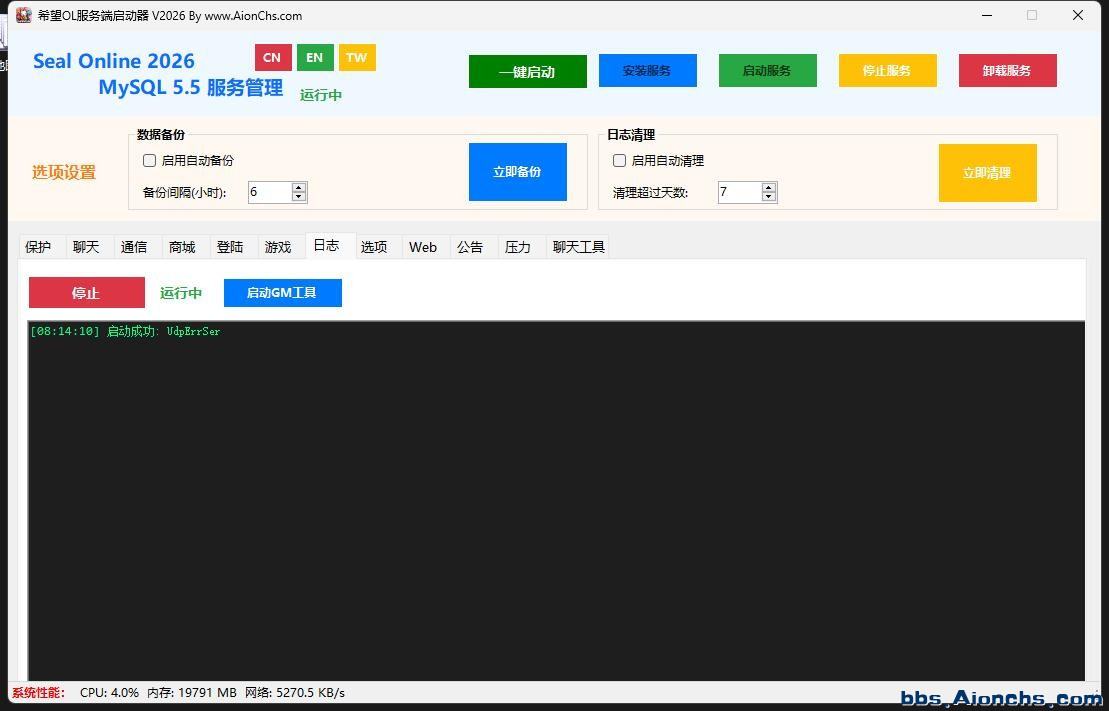Viewport: 1109px width, 711px height.
Task: Click the 备份间隔 hours input field
Action: pyautogui.click(x=269, y=192)
